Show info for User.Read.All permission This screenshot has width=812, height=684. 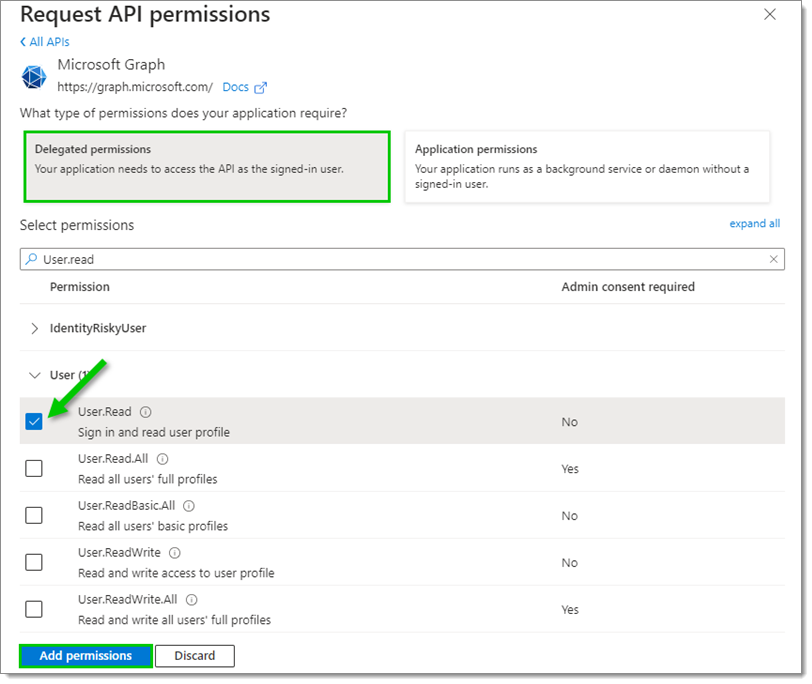coord(163,459)
